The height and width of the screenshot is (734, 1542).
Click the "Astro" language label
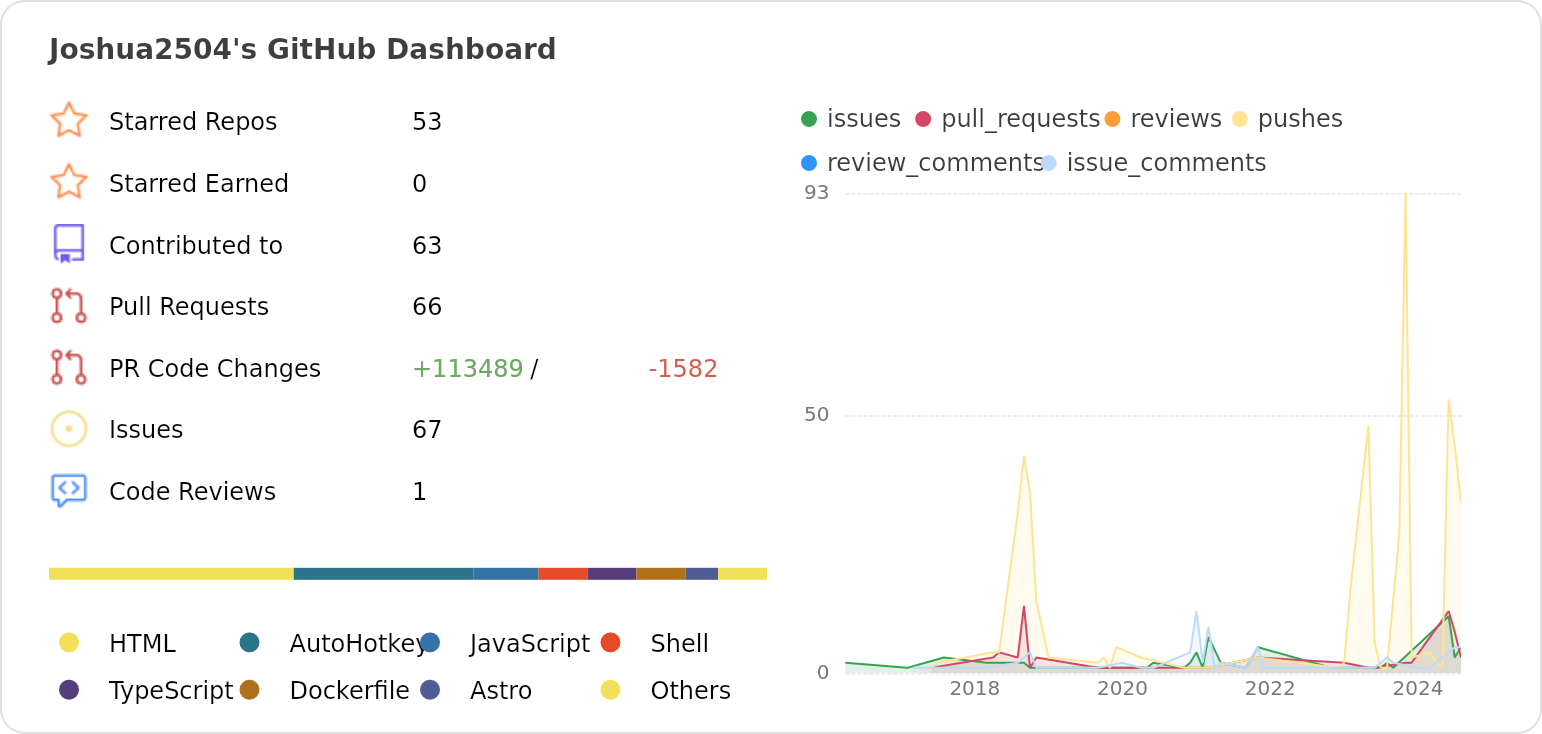pyautogui.click(x=501, y=691)
